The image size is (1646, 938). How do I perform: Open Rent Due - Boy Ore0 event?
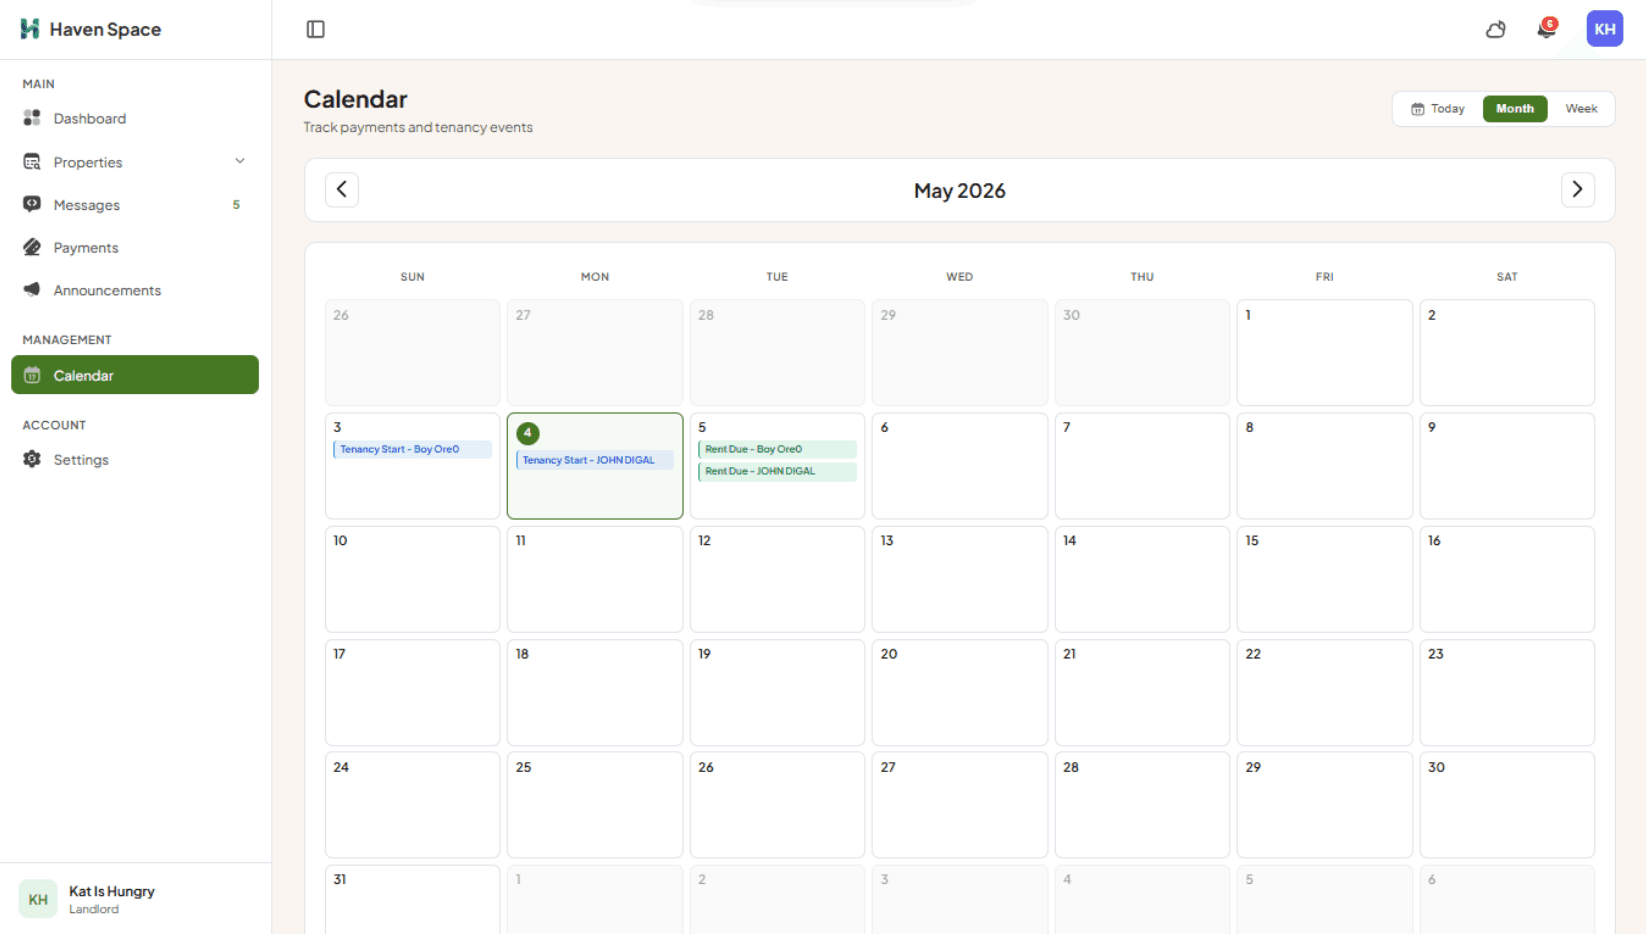777,449
